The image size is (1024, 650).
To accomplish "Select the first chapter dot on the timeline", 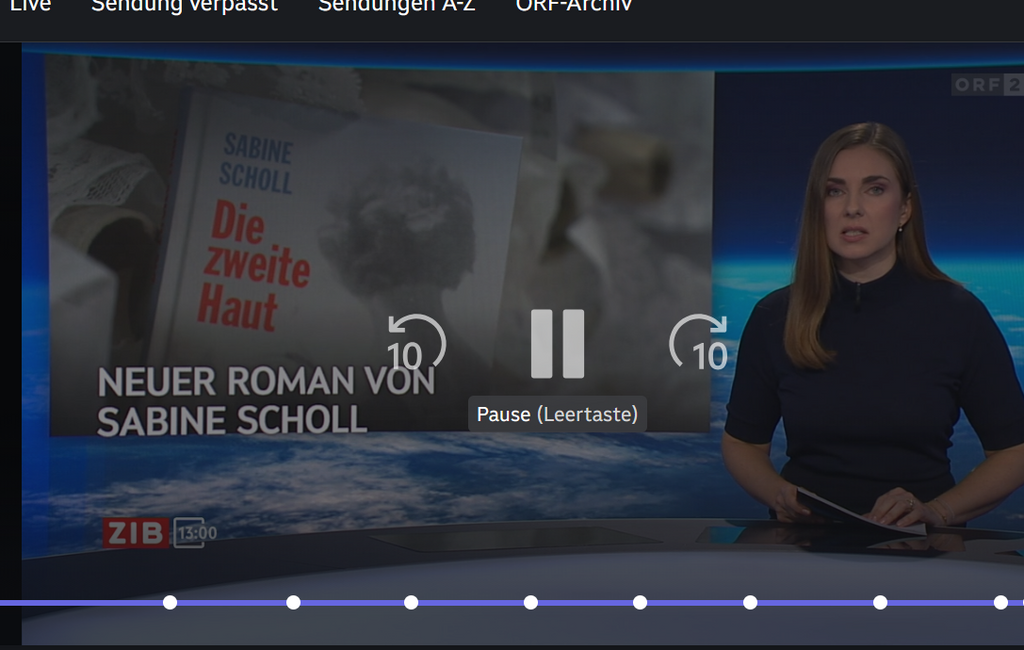I will 170,602.
